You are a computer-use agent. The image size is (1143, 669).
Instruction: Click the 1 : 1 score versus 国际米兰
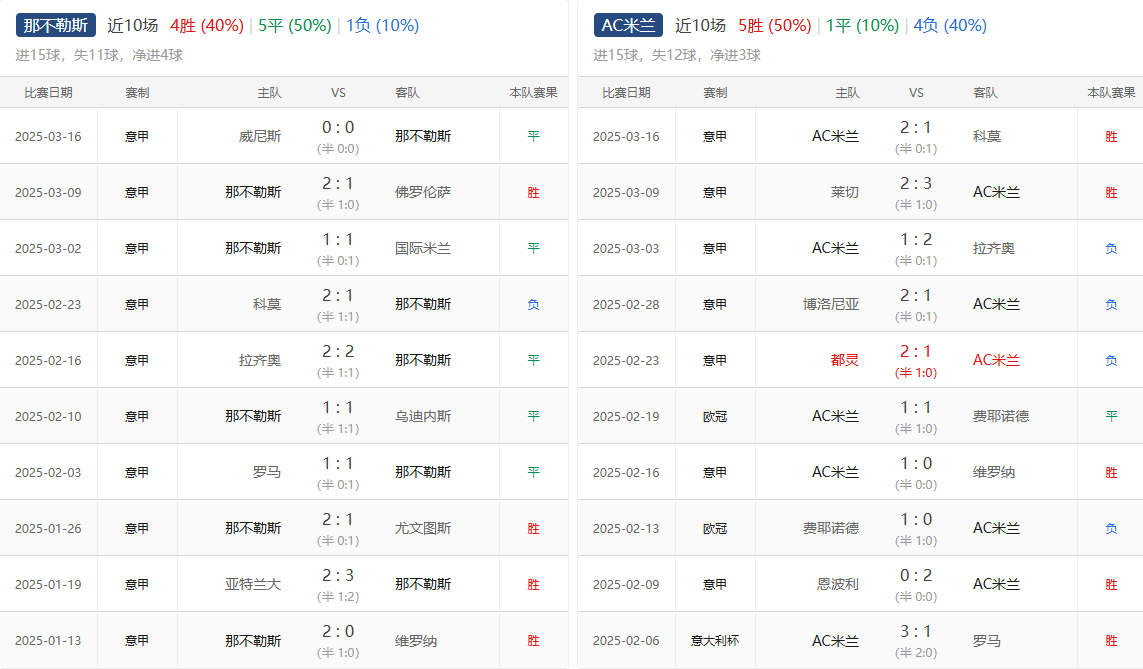338,240
